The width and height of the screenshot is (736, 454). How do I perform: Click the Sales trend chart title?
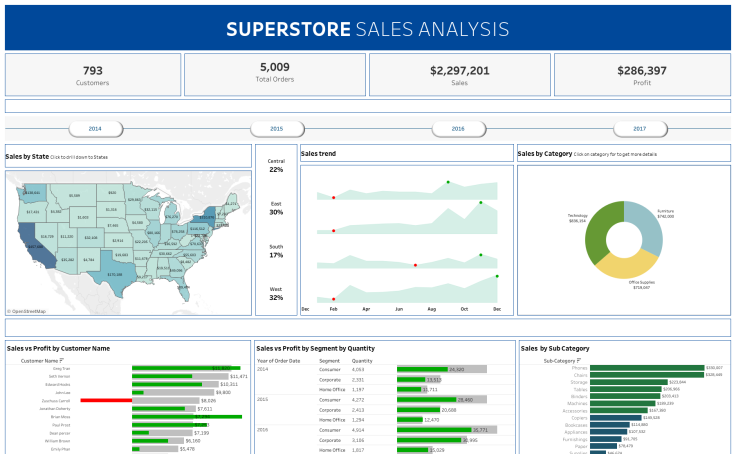pos(318,154)
